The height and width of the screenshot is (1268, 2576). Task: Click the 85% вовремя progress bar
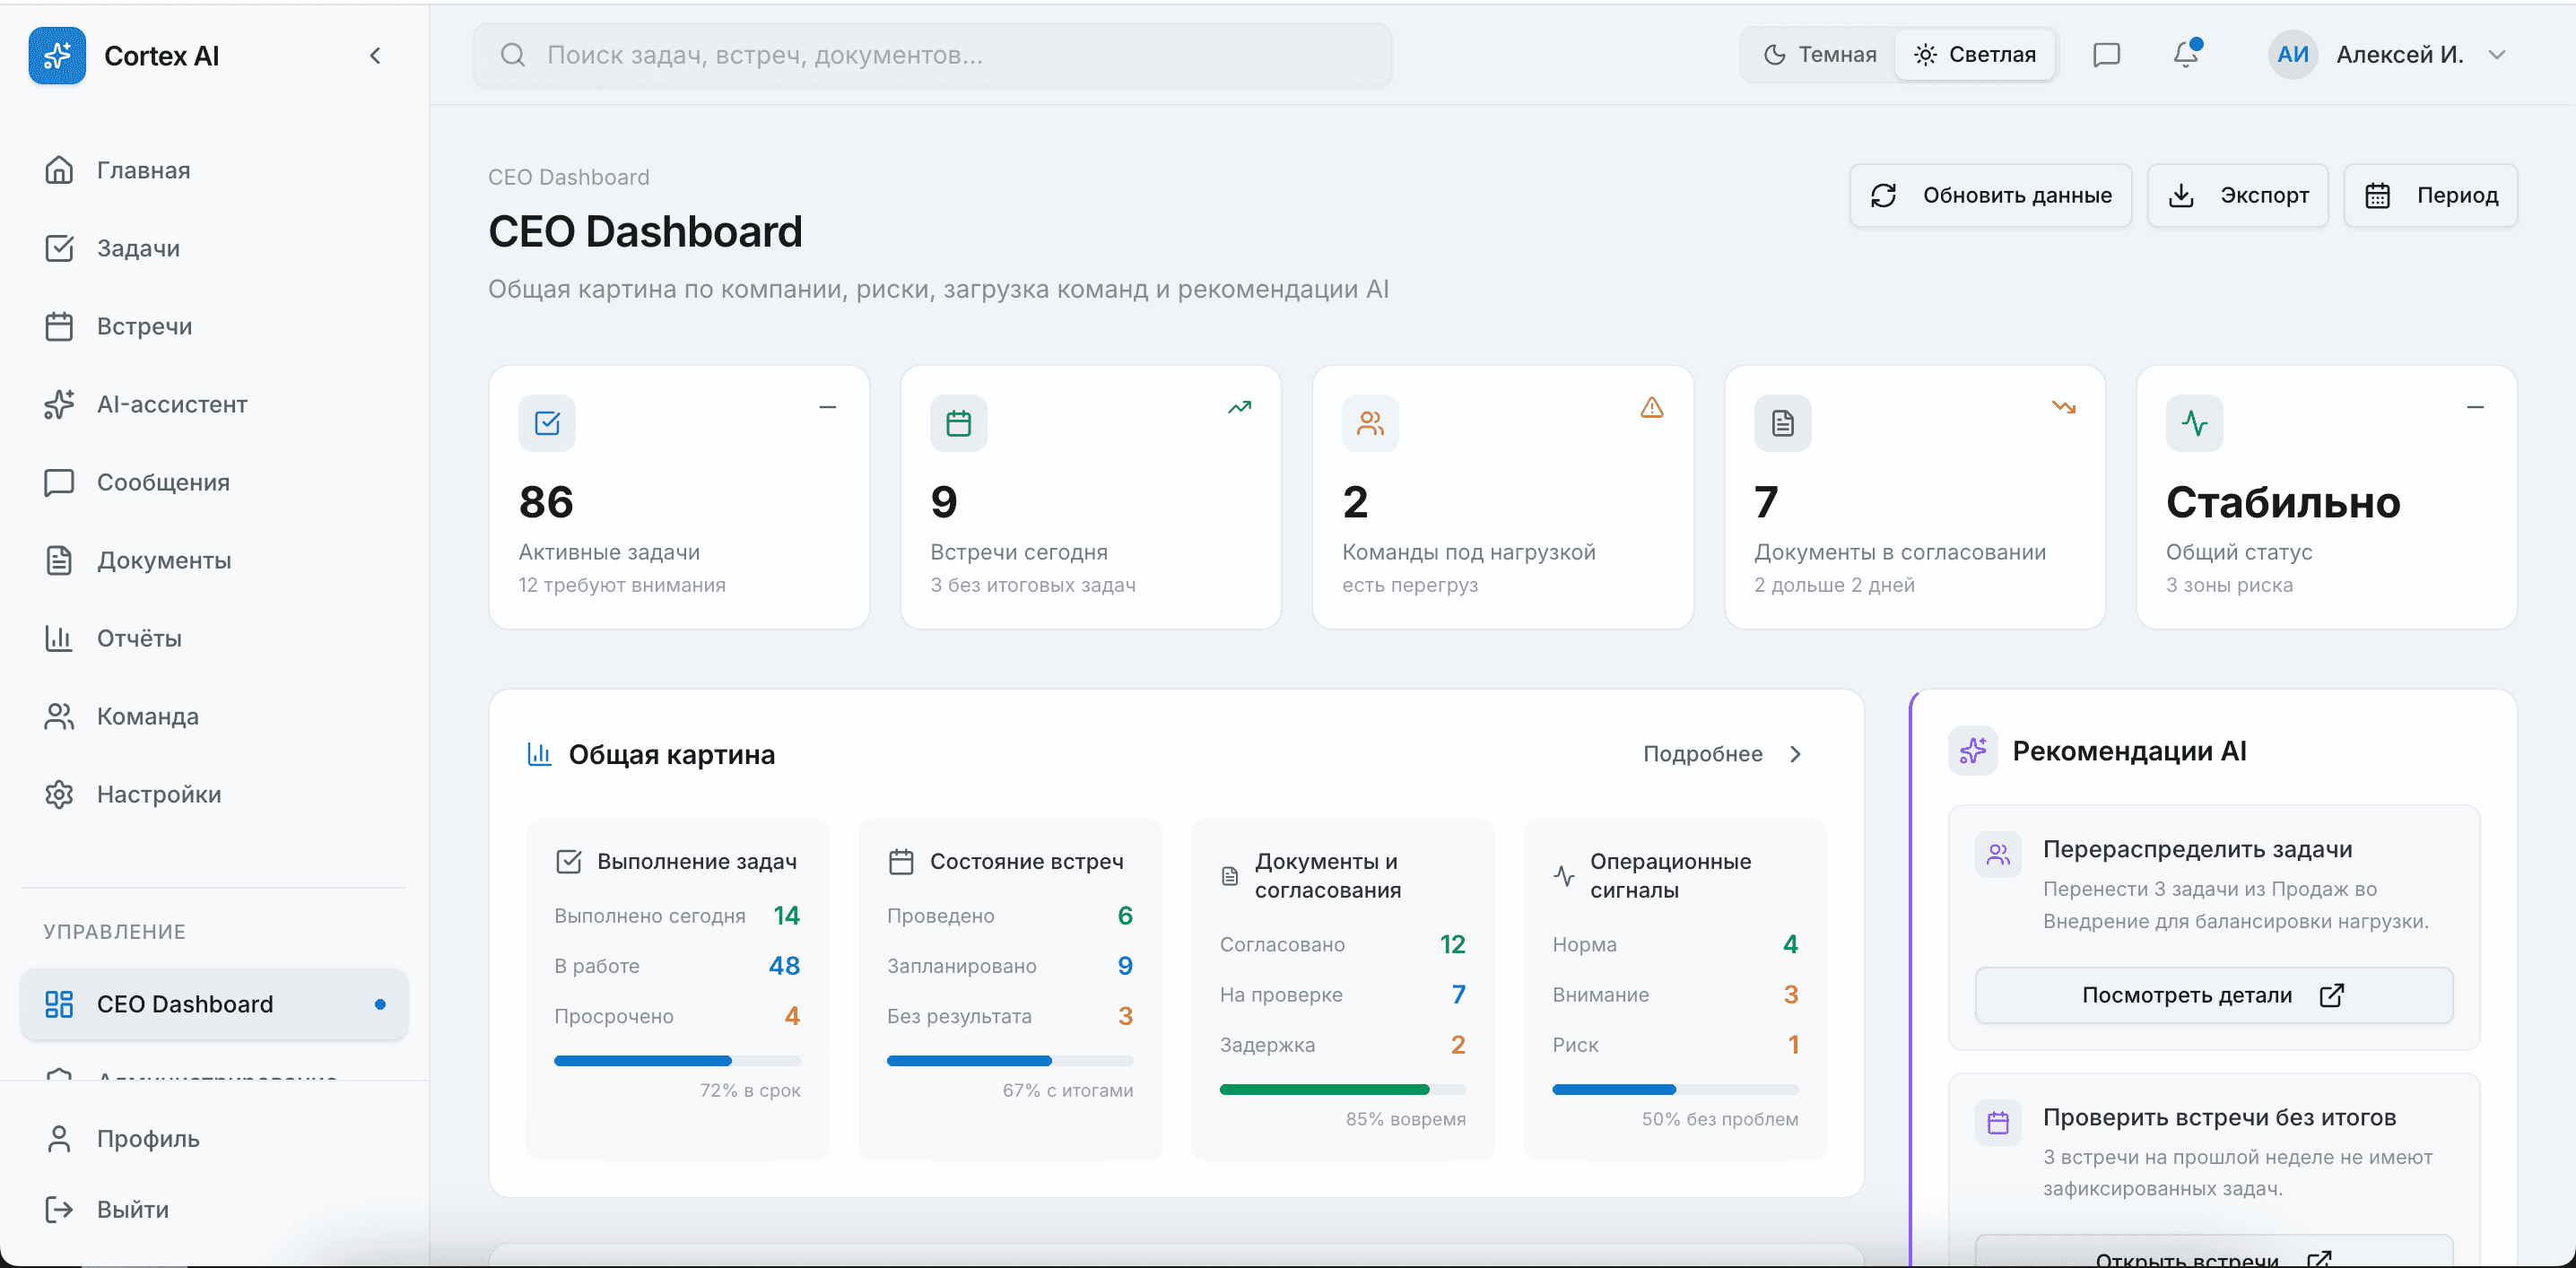[x=1342, y=1089]
